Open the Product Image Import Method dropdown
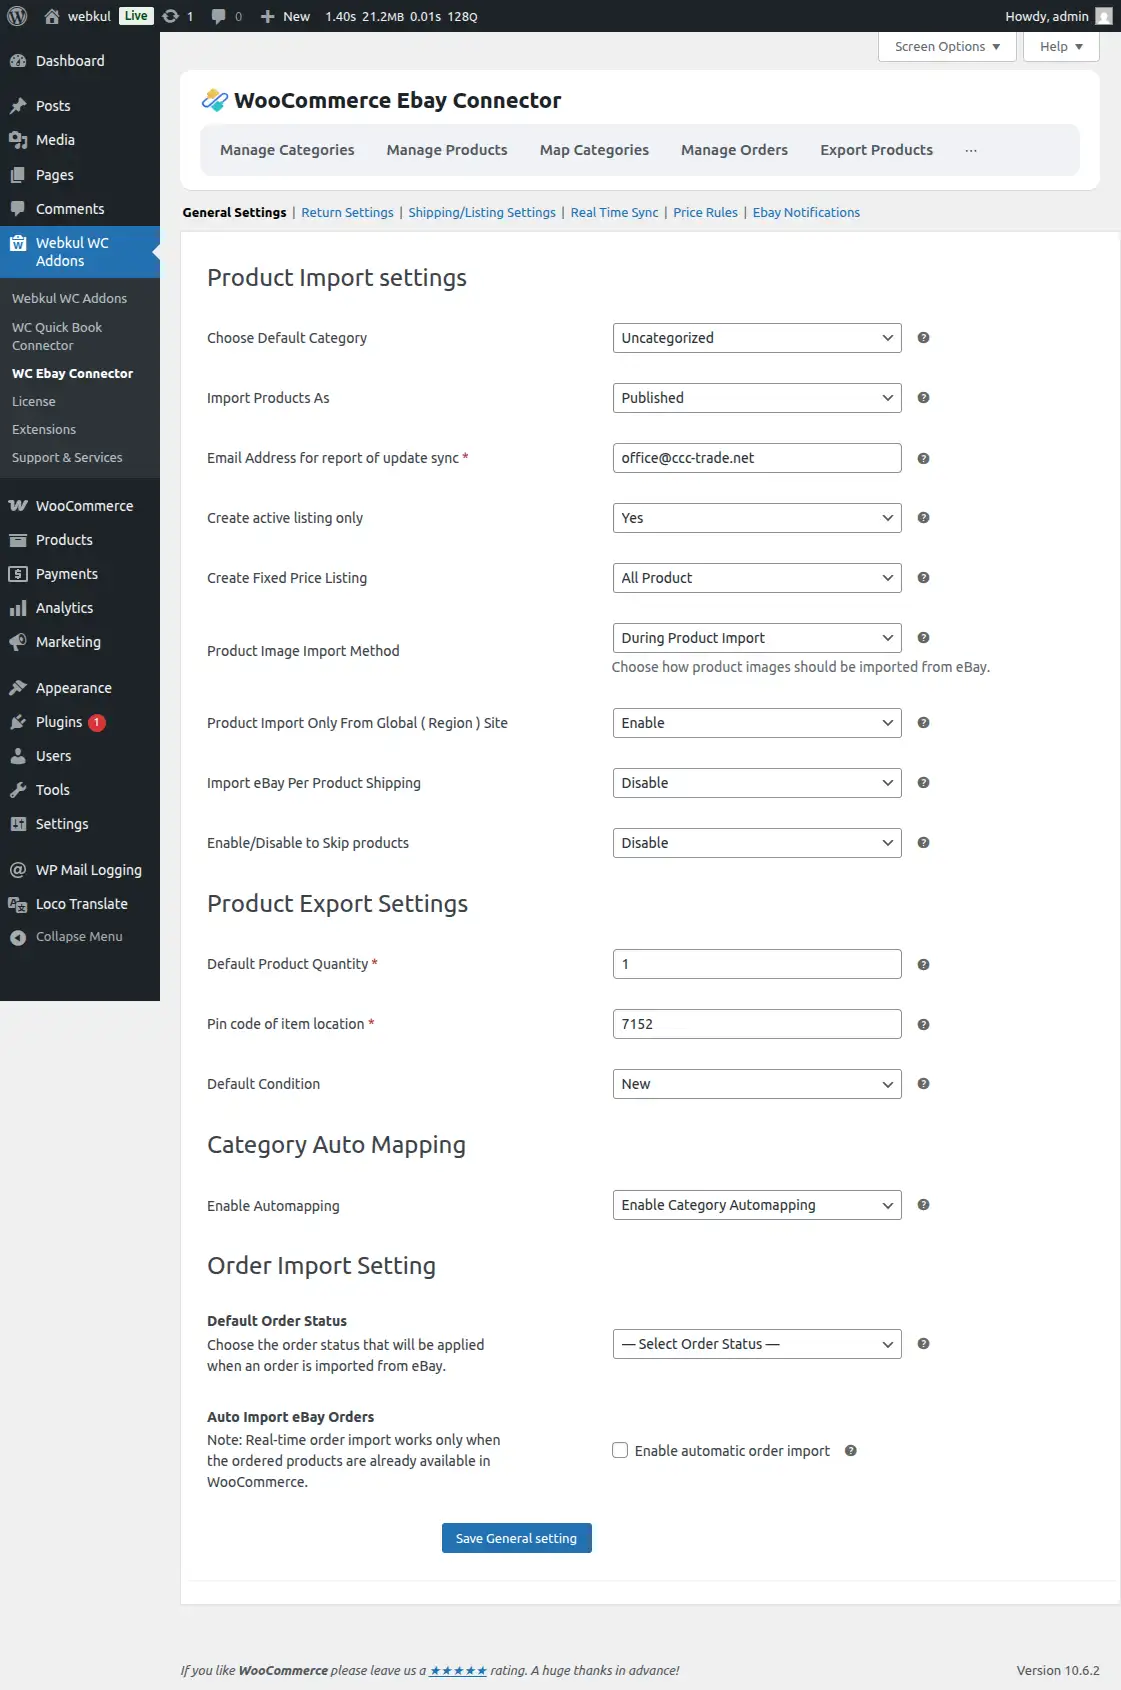The image size is (1121, 1690). [757, 638]
